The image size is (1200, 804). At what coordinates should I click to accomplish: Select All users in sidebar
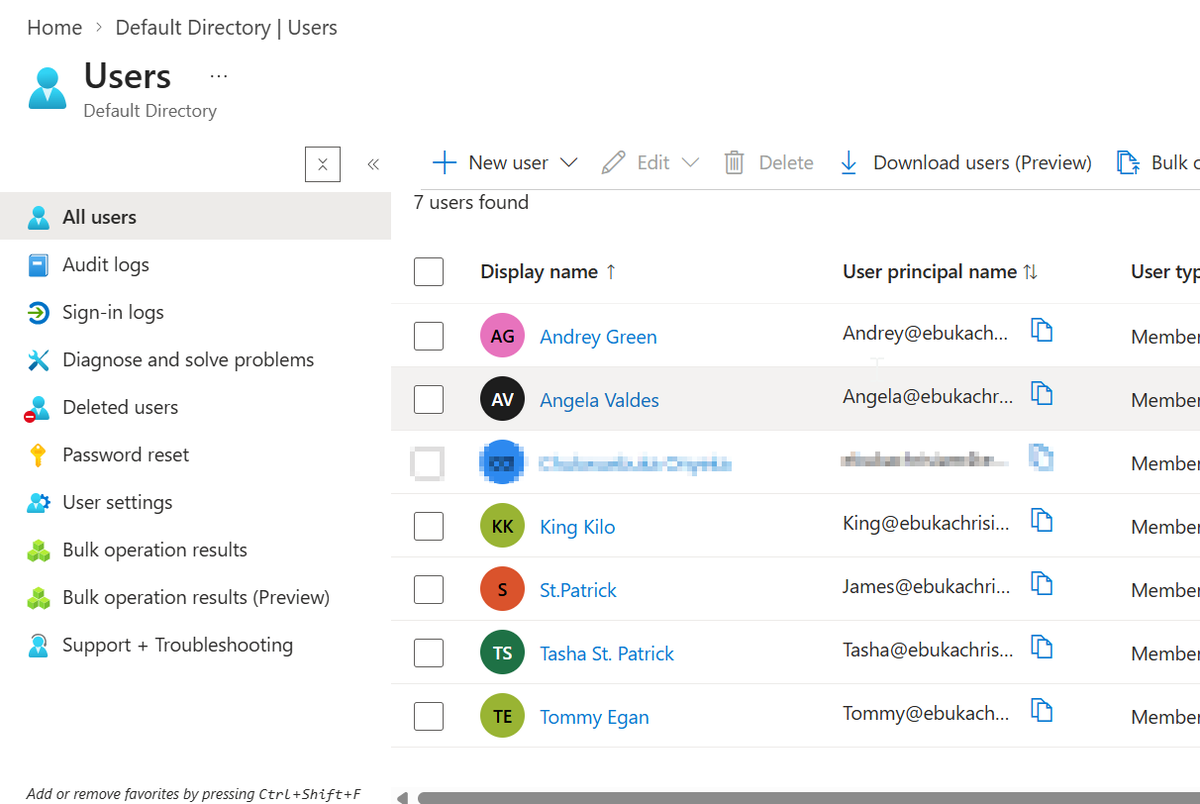pyautogui.click(x=195, y=217)
